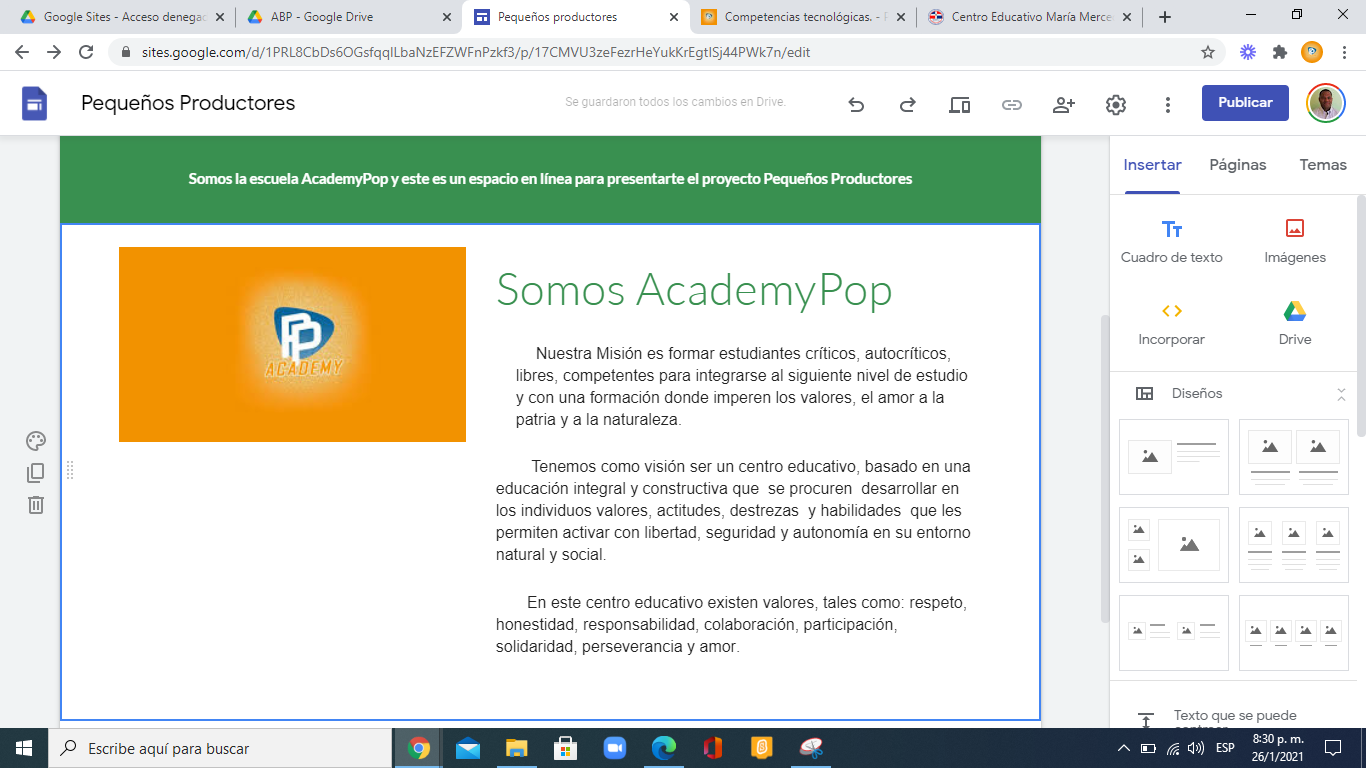Click the Nuestra Misión paragraph

(x=741, y=387)
